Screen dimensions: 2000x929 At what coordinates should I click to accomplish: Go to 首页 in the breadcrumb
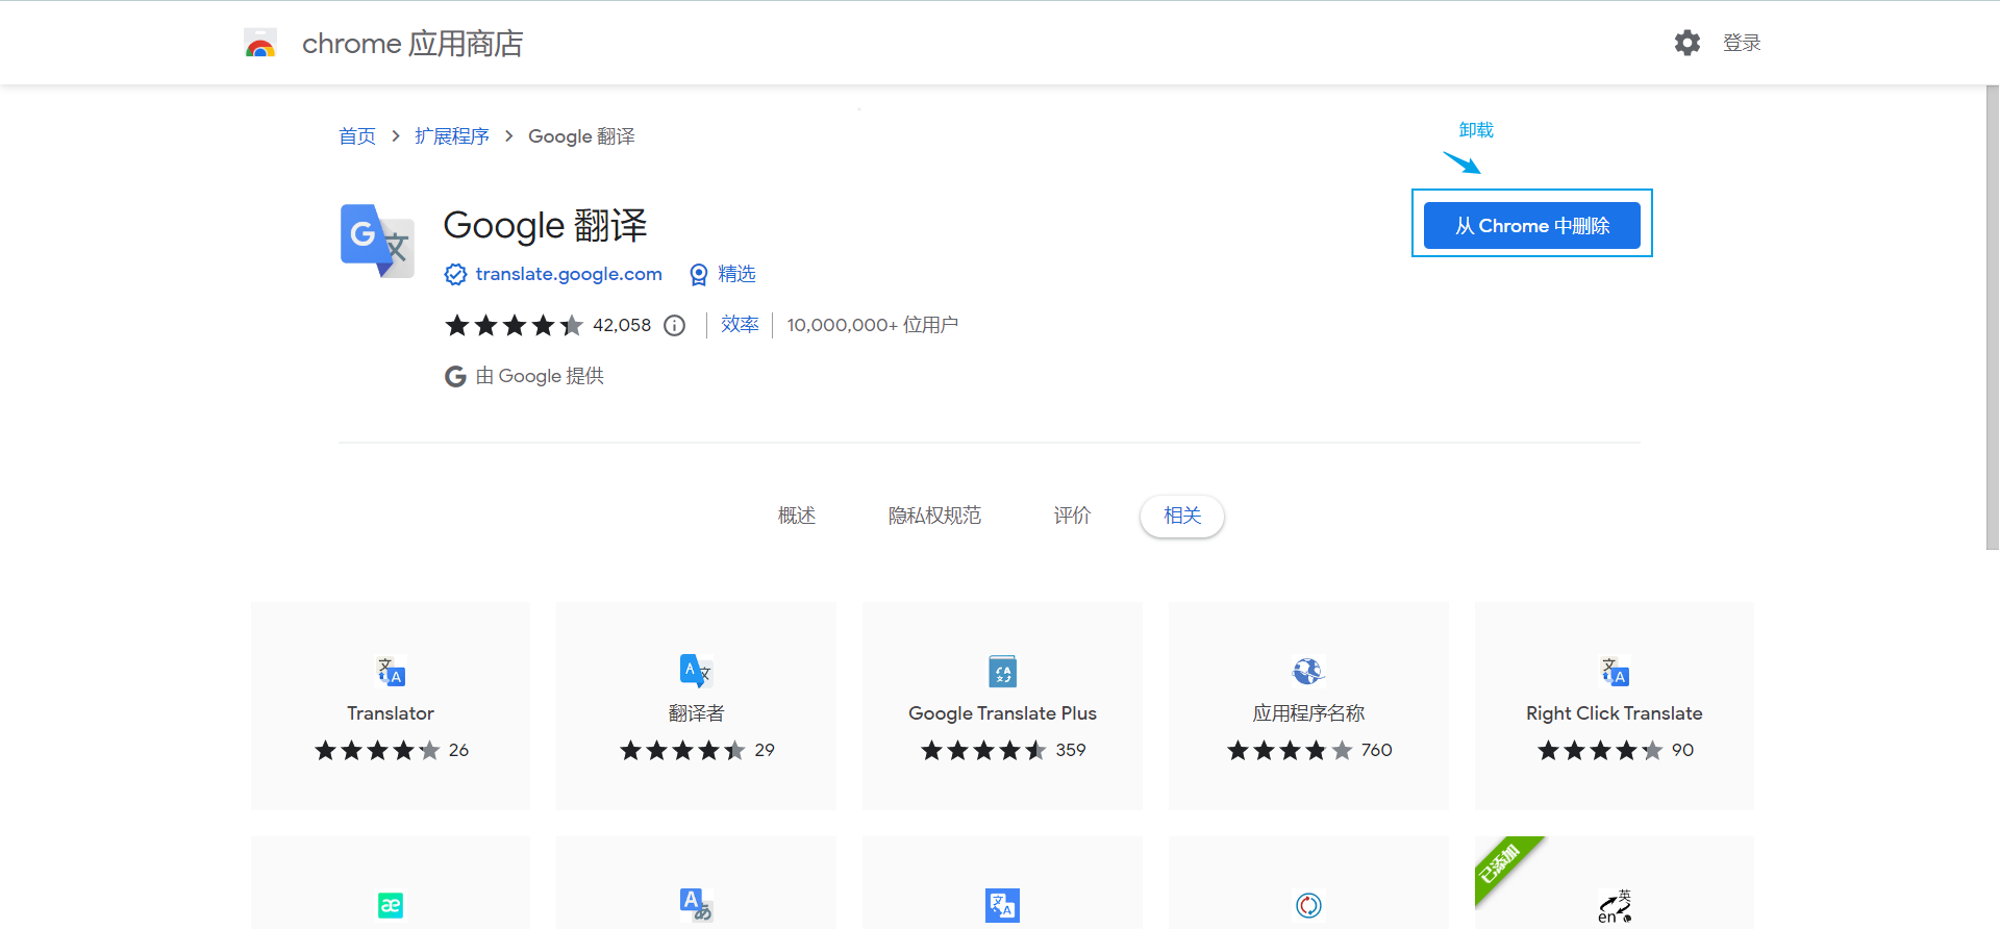pyautogui.click(x=357, y=136)
